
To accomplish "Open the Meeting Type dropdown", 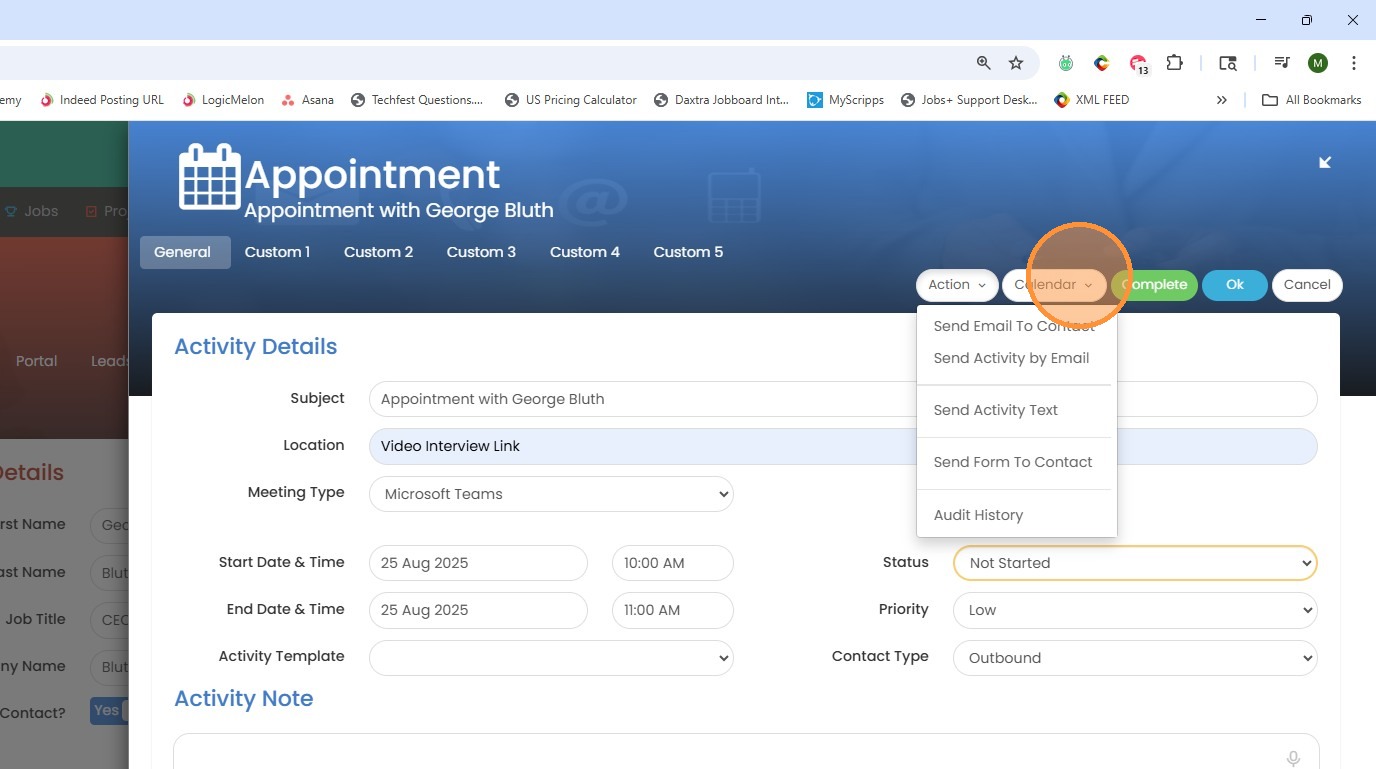I will point(551,494).
